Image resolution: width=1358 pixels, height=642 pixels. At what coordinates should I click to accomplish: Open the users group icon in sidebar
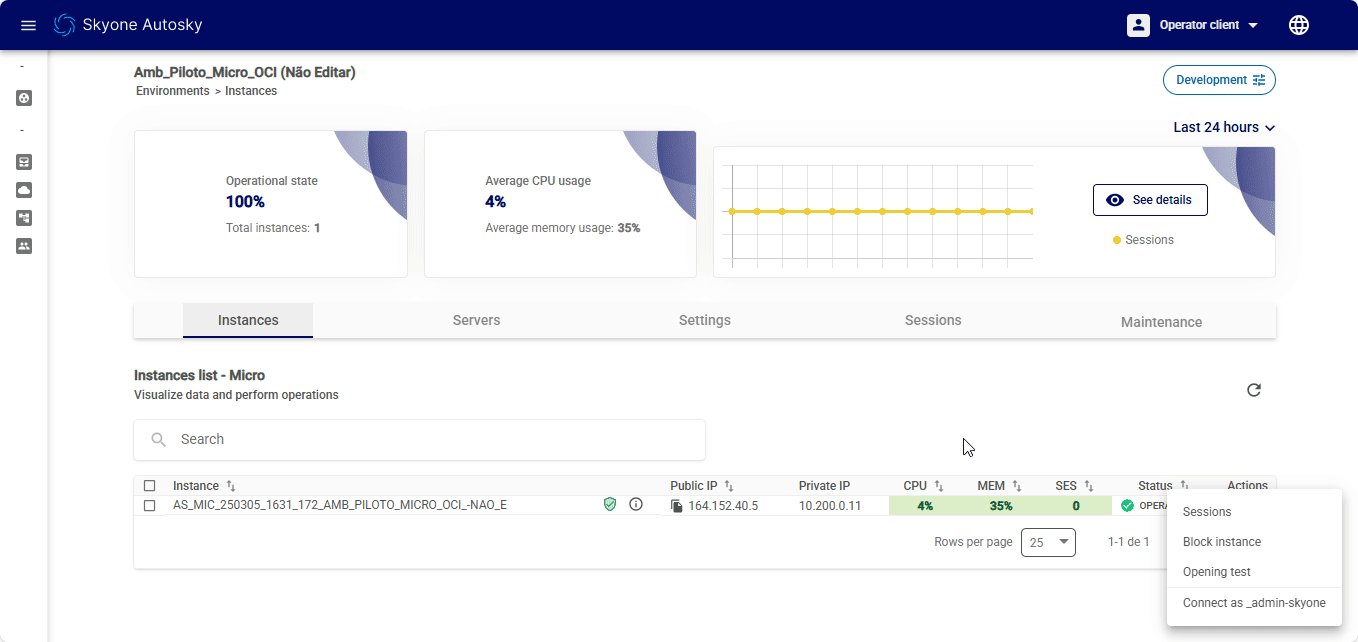click(24, 245)
